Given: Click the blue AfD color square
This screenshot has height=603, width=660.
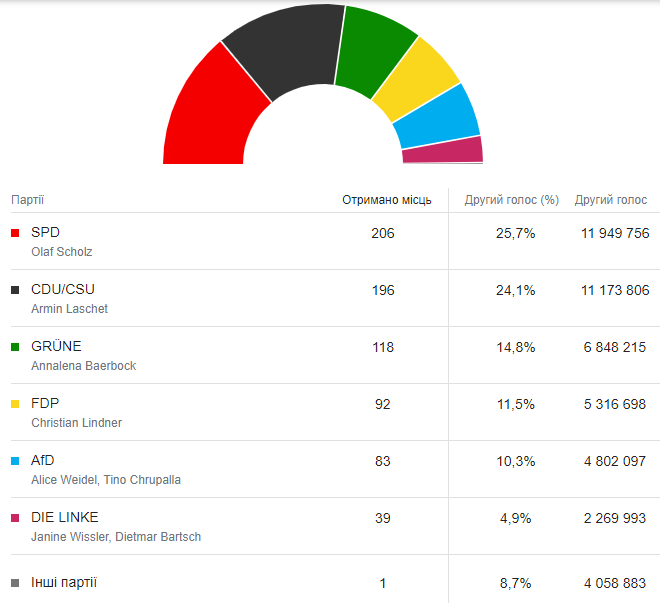Looking at the screenshot, I should click(15, 461).
